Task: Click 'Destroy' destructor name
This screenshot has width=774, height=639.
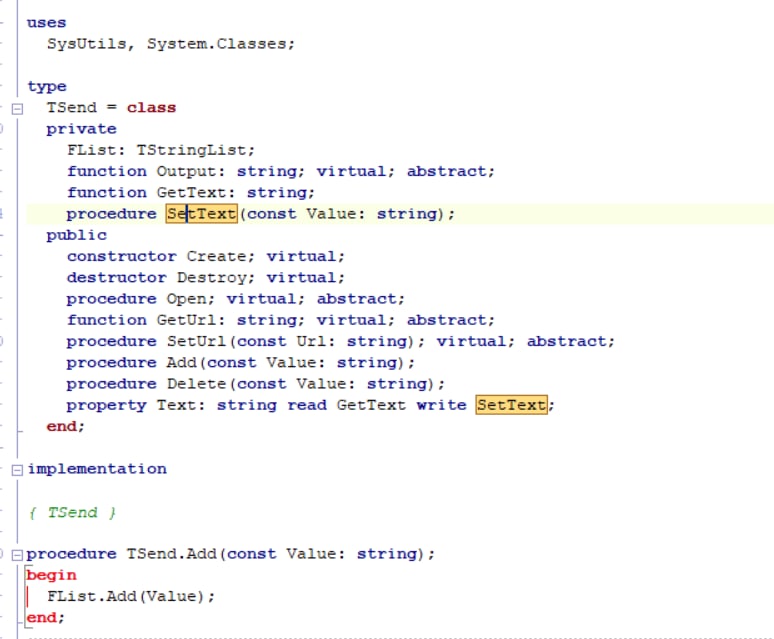Action: click(x=211, y=278)
